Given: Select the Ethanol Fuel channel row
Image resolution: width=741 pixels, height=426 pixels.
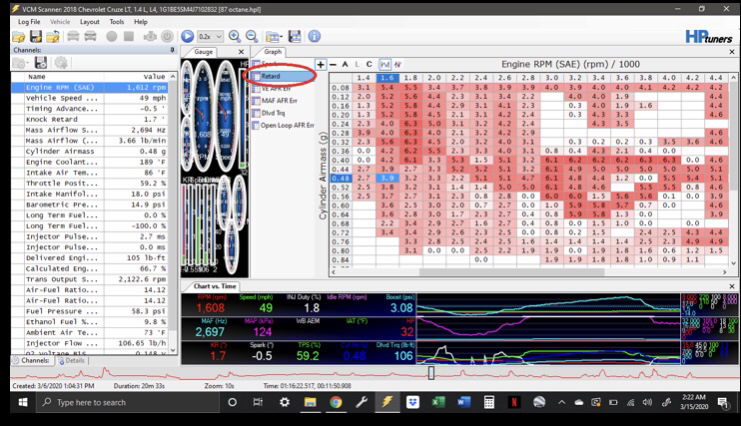Looking at the screenshot, I should coord(90,322).
